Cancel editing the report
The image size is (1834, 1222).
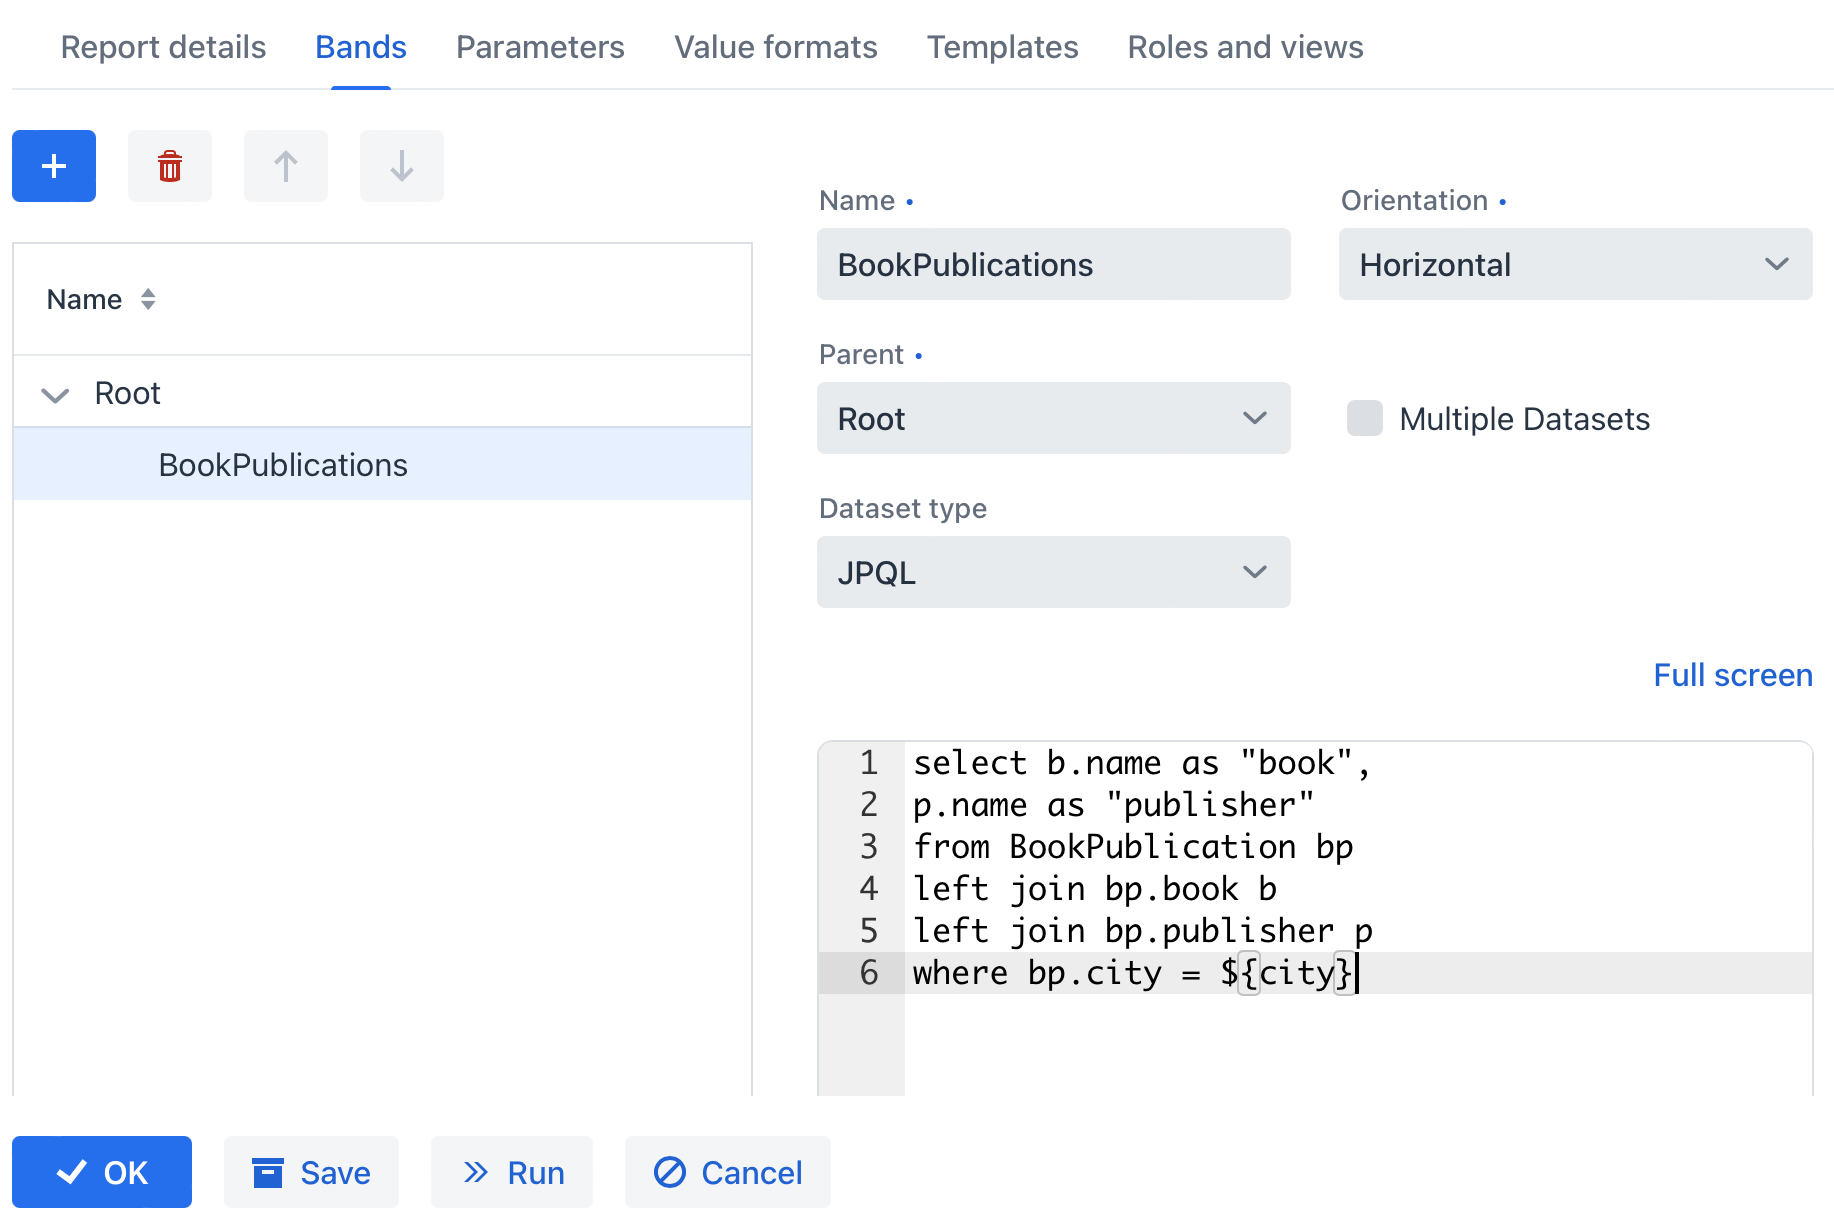pyautogui.click(x=728, y=1172)
